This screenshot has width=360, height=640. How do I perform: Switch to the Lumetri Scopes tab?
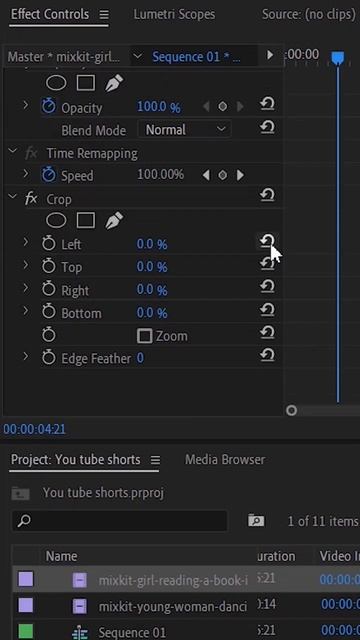click(174, 15)
